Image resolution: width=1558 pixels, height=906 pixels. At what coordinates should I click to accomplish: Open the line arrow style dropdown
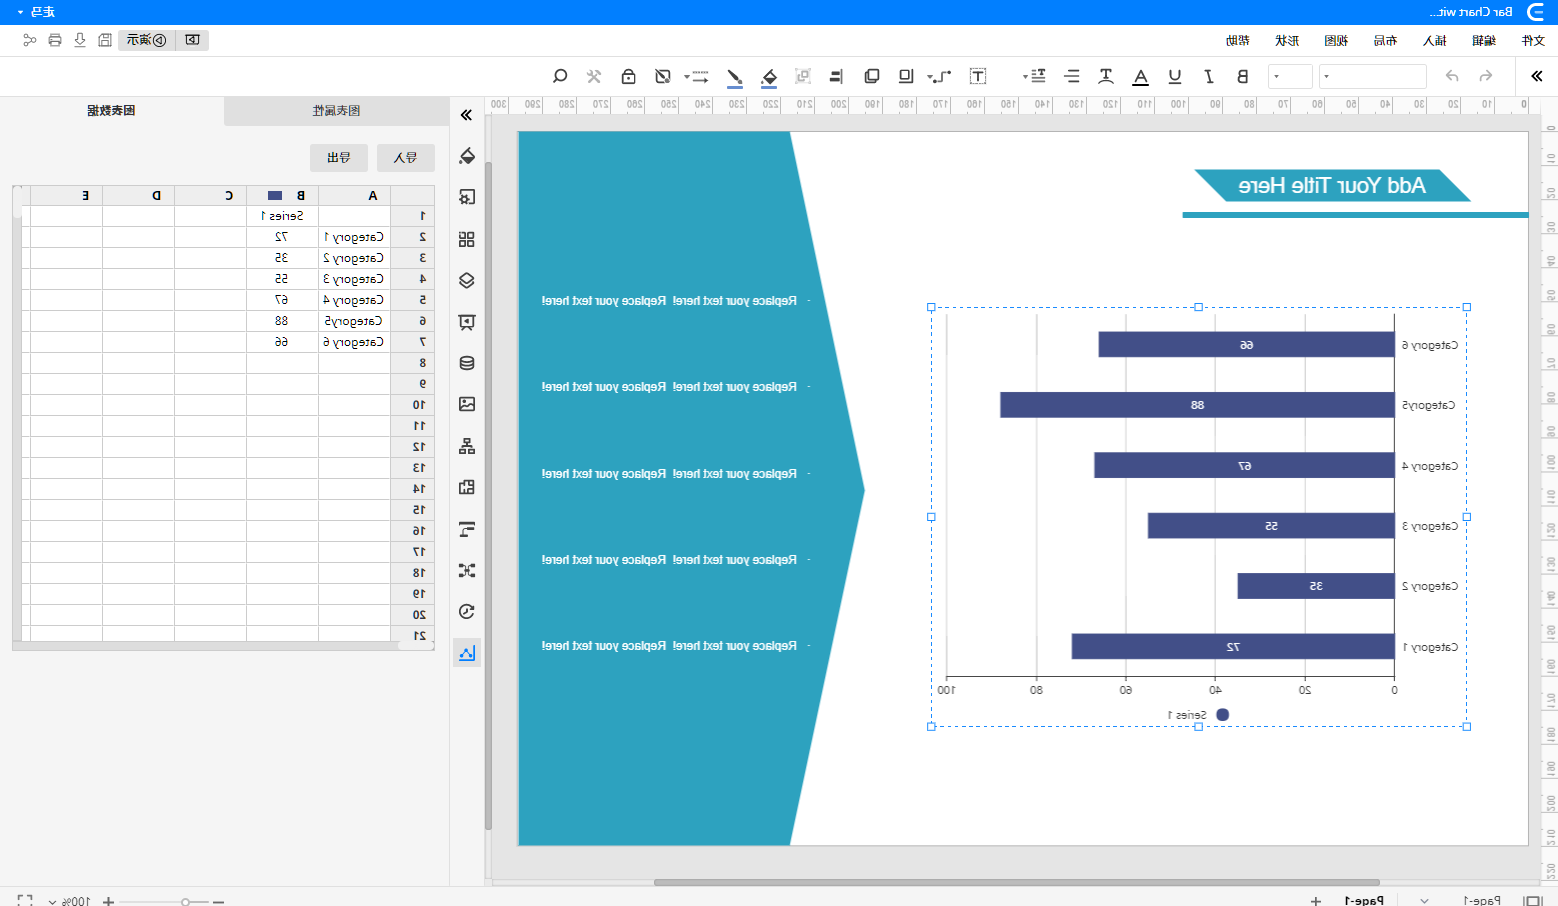(697, 76)
